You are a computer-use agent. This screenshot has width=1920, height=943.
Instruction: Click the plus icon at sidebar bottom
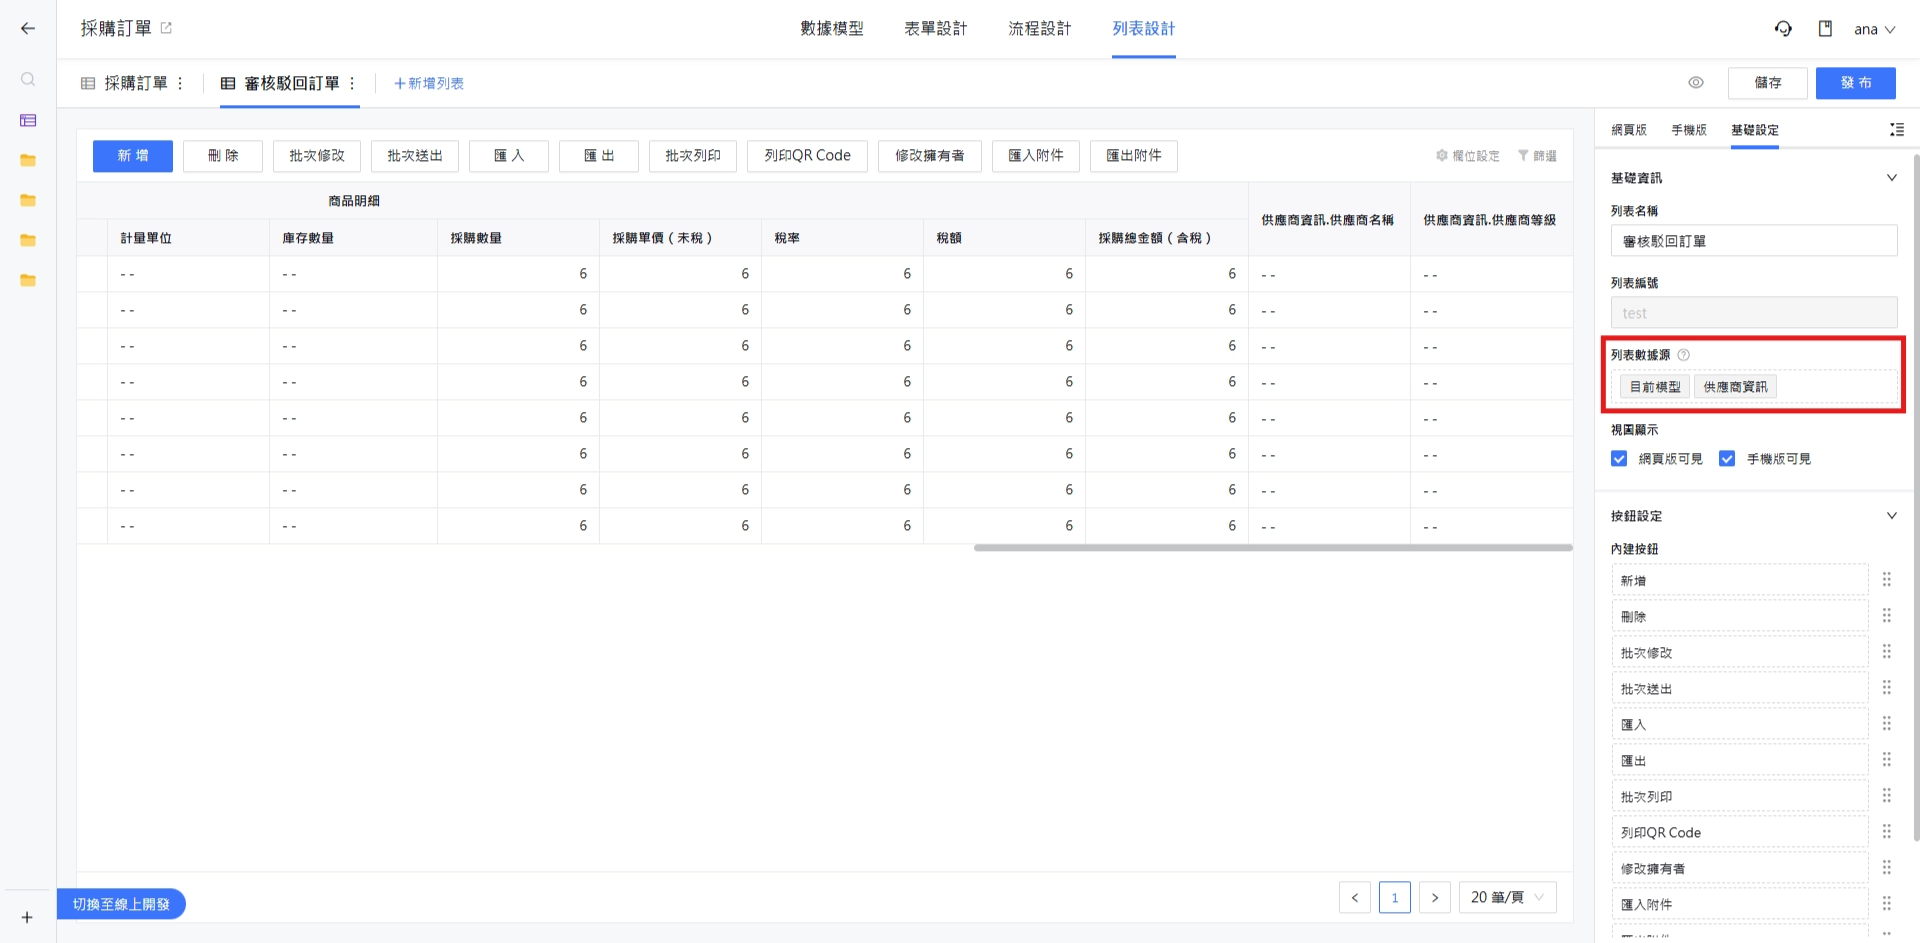click(x=27, y=917)
